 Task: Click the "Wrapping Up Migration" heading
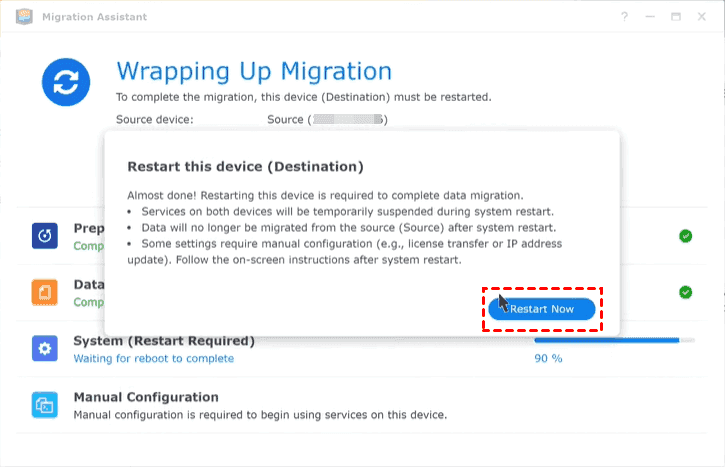tap(254, 71)
